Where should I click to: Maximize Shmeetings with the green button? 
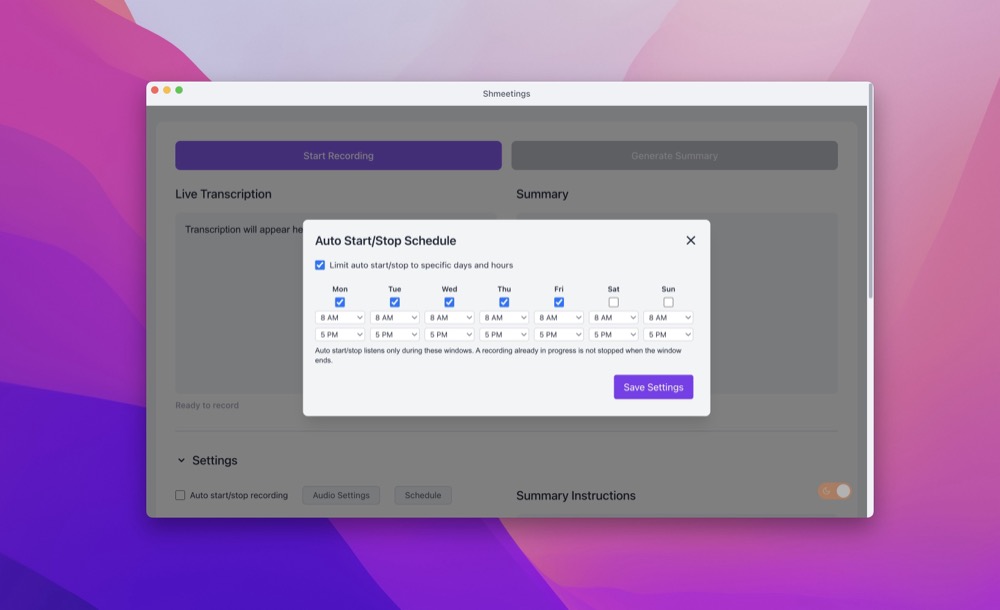pos(179,90)
